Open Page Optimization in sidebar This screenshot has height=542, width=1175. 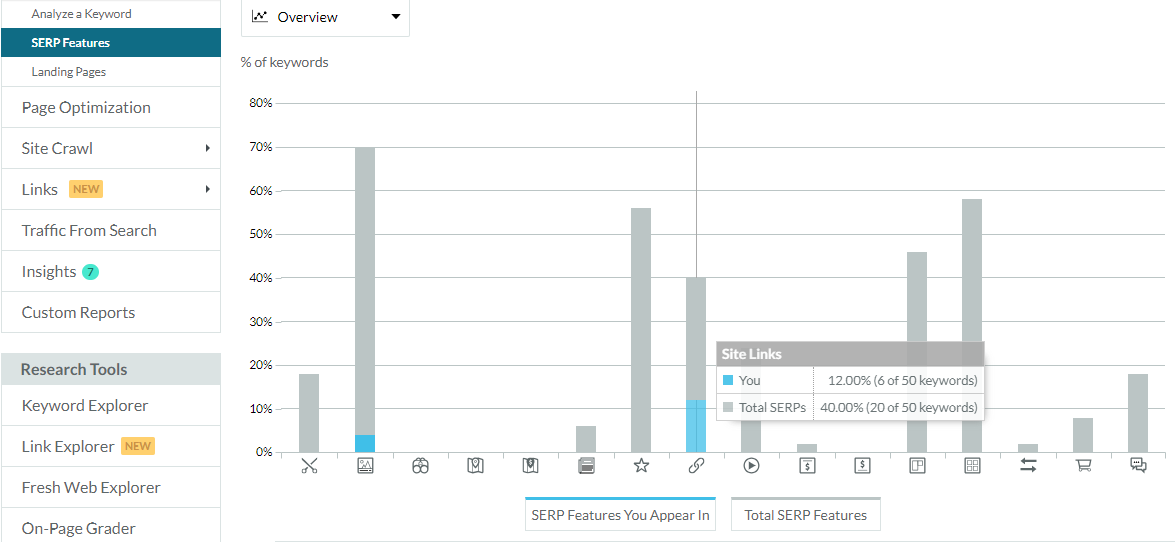(86, 108)
